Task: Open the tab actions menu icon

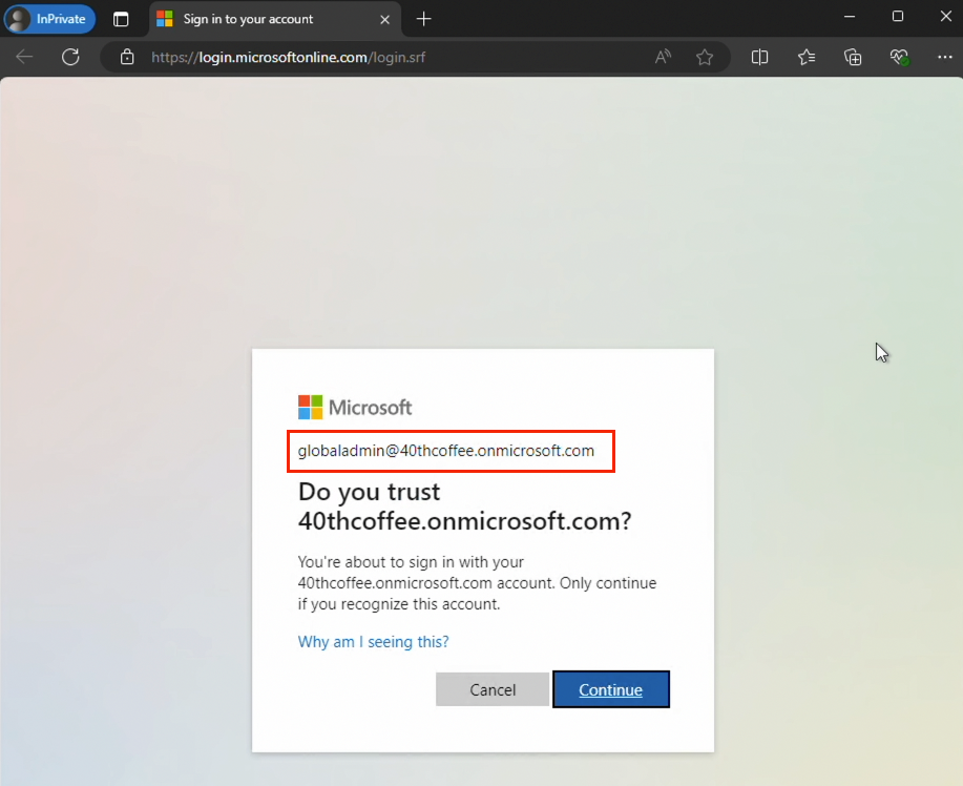Action: (121, 19)
